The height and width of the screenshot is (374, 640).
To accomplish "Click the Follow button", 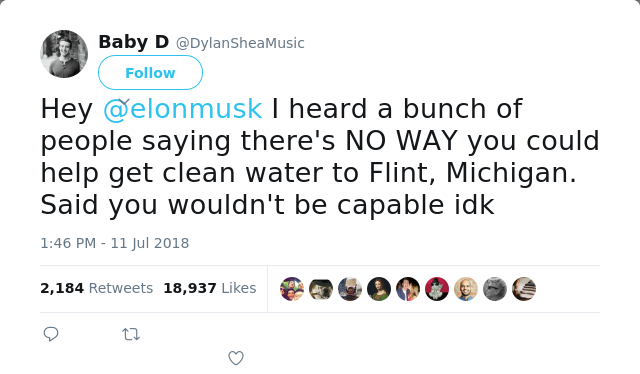I will (x=150, y=73).
